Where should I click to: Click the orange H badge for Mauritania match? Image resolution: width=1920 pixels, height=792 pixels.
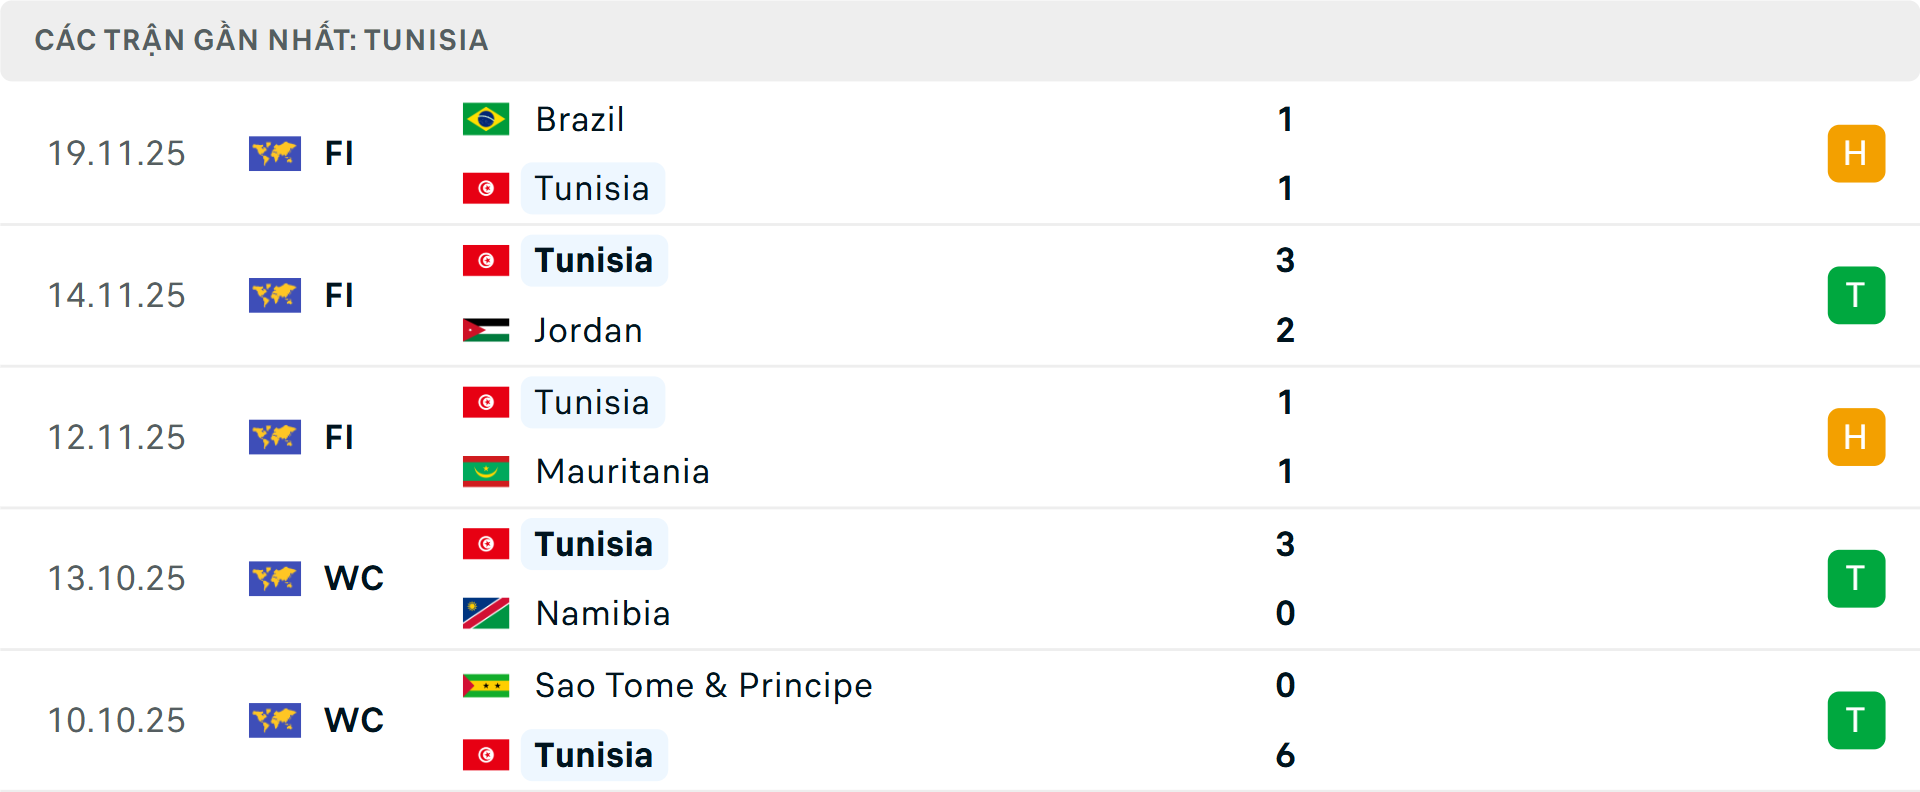point(1856,437)
